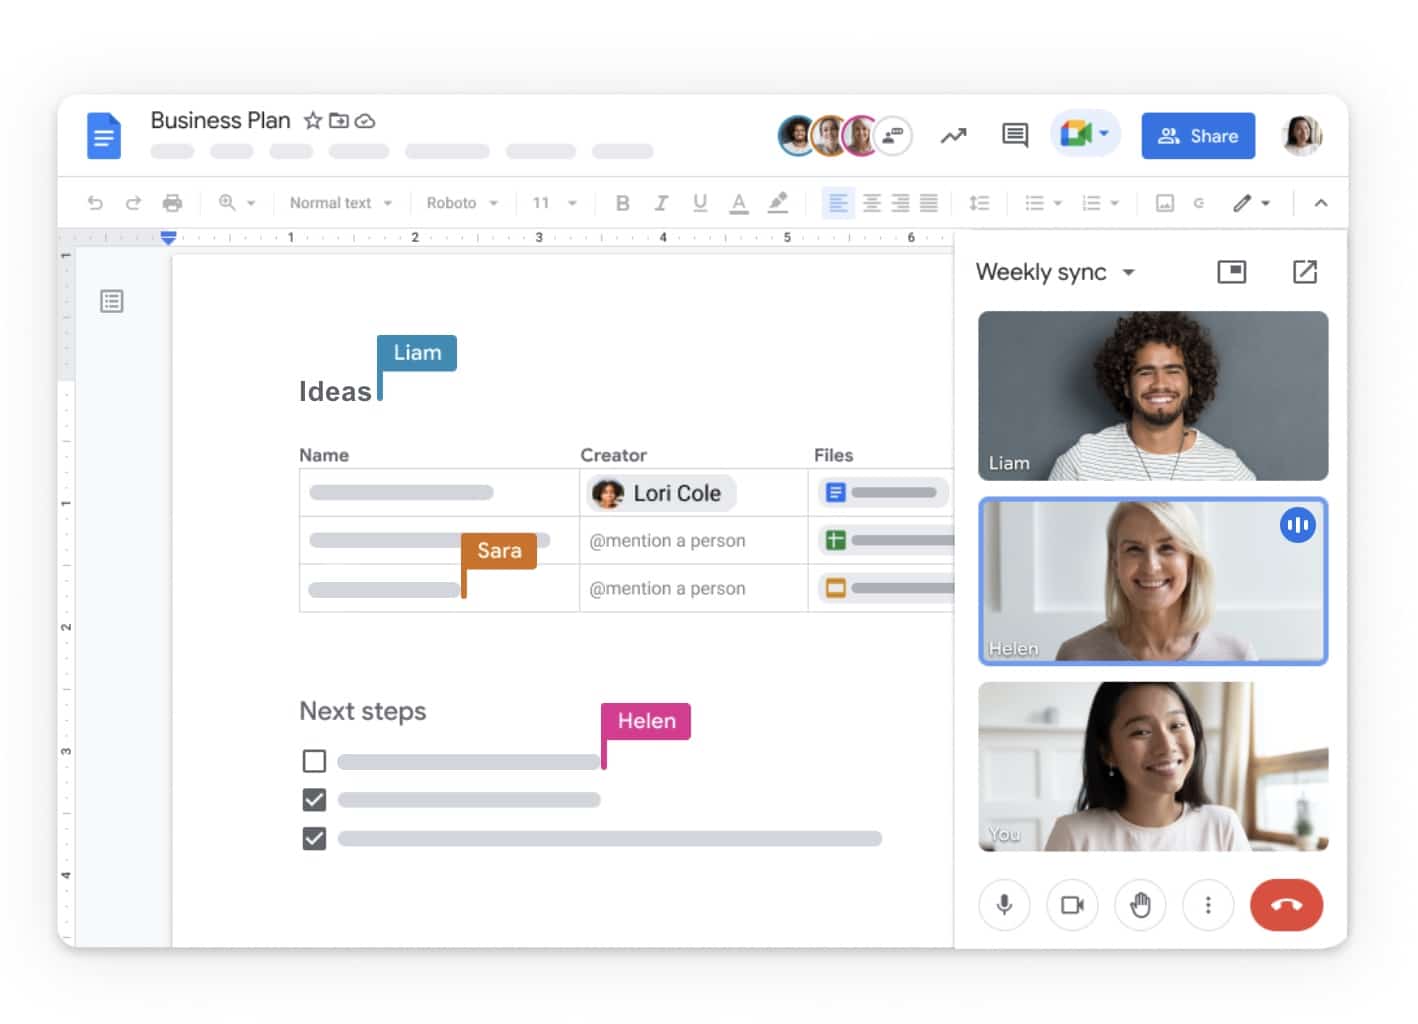Screen dimensions: 1418x1024
Task: Open more options in meeting controls
Action: (1208, 905)
